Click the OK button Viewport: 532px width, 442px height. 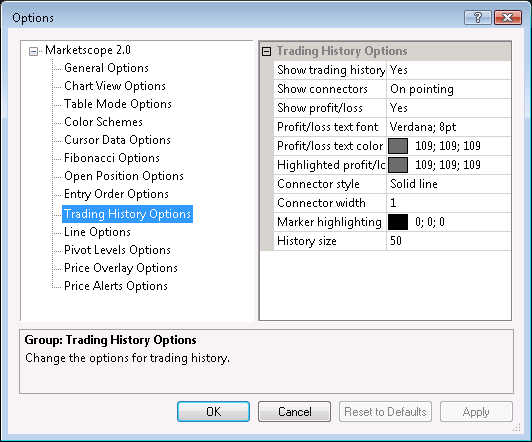(213, 411)
